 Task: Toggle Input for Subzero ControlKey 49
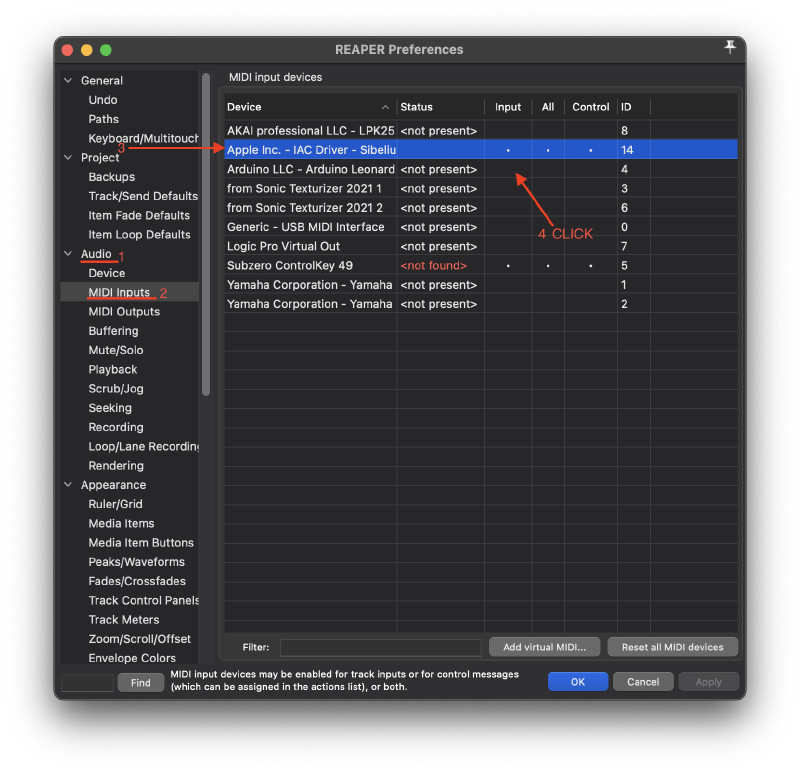(508, 265)
